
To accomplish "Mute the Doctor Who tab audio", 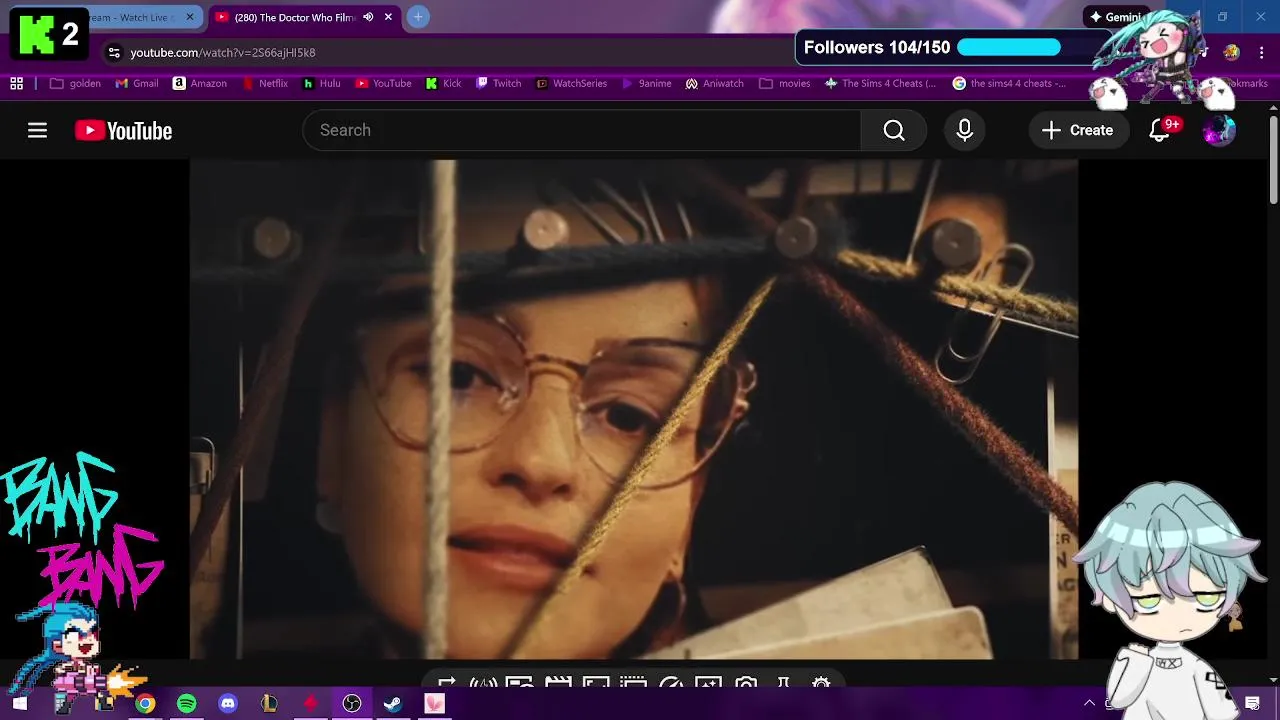I will click(x=368, y=17).
